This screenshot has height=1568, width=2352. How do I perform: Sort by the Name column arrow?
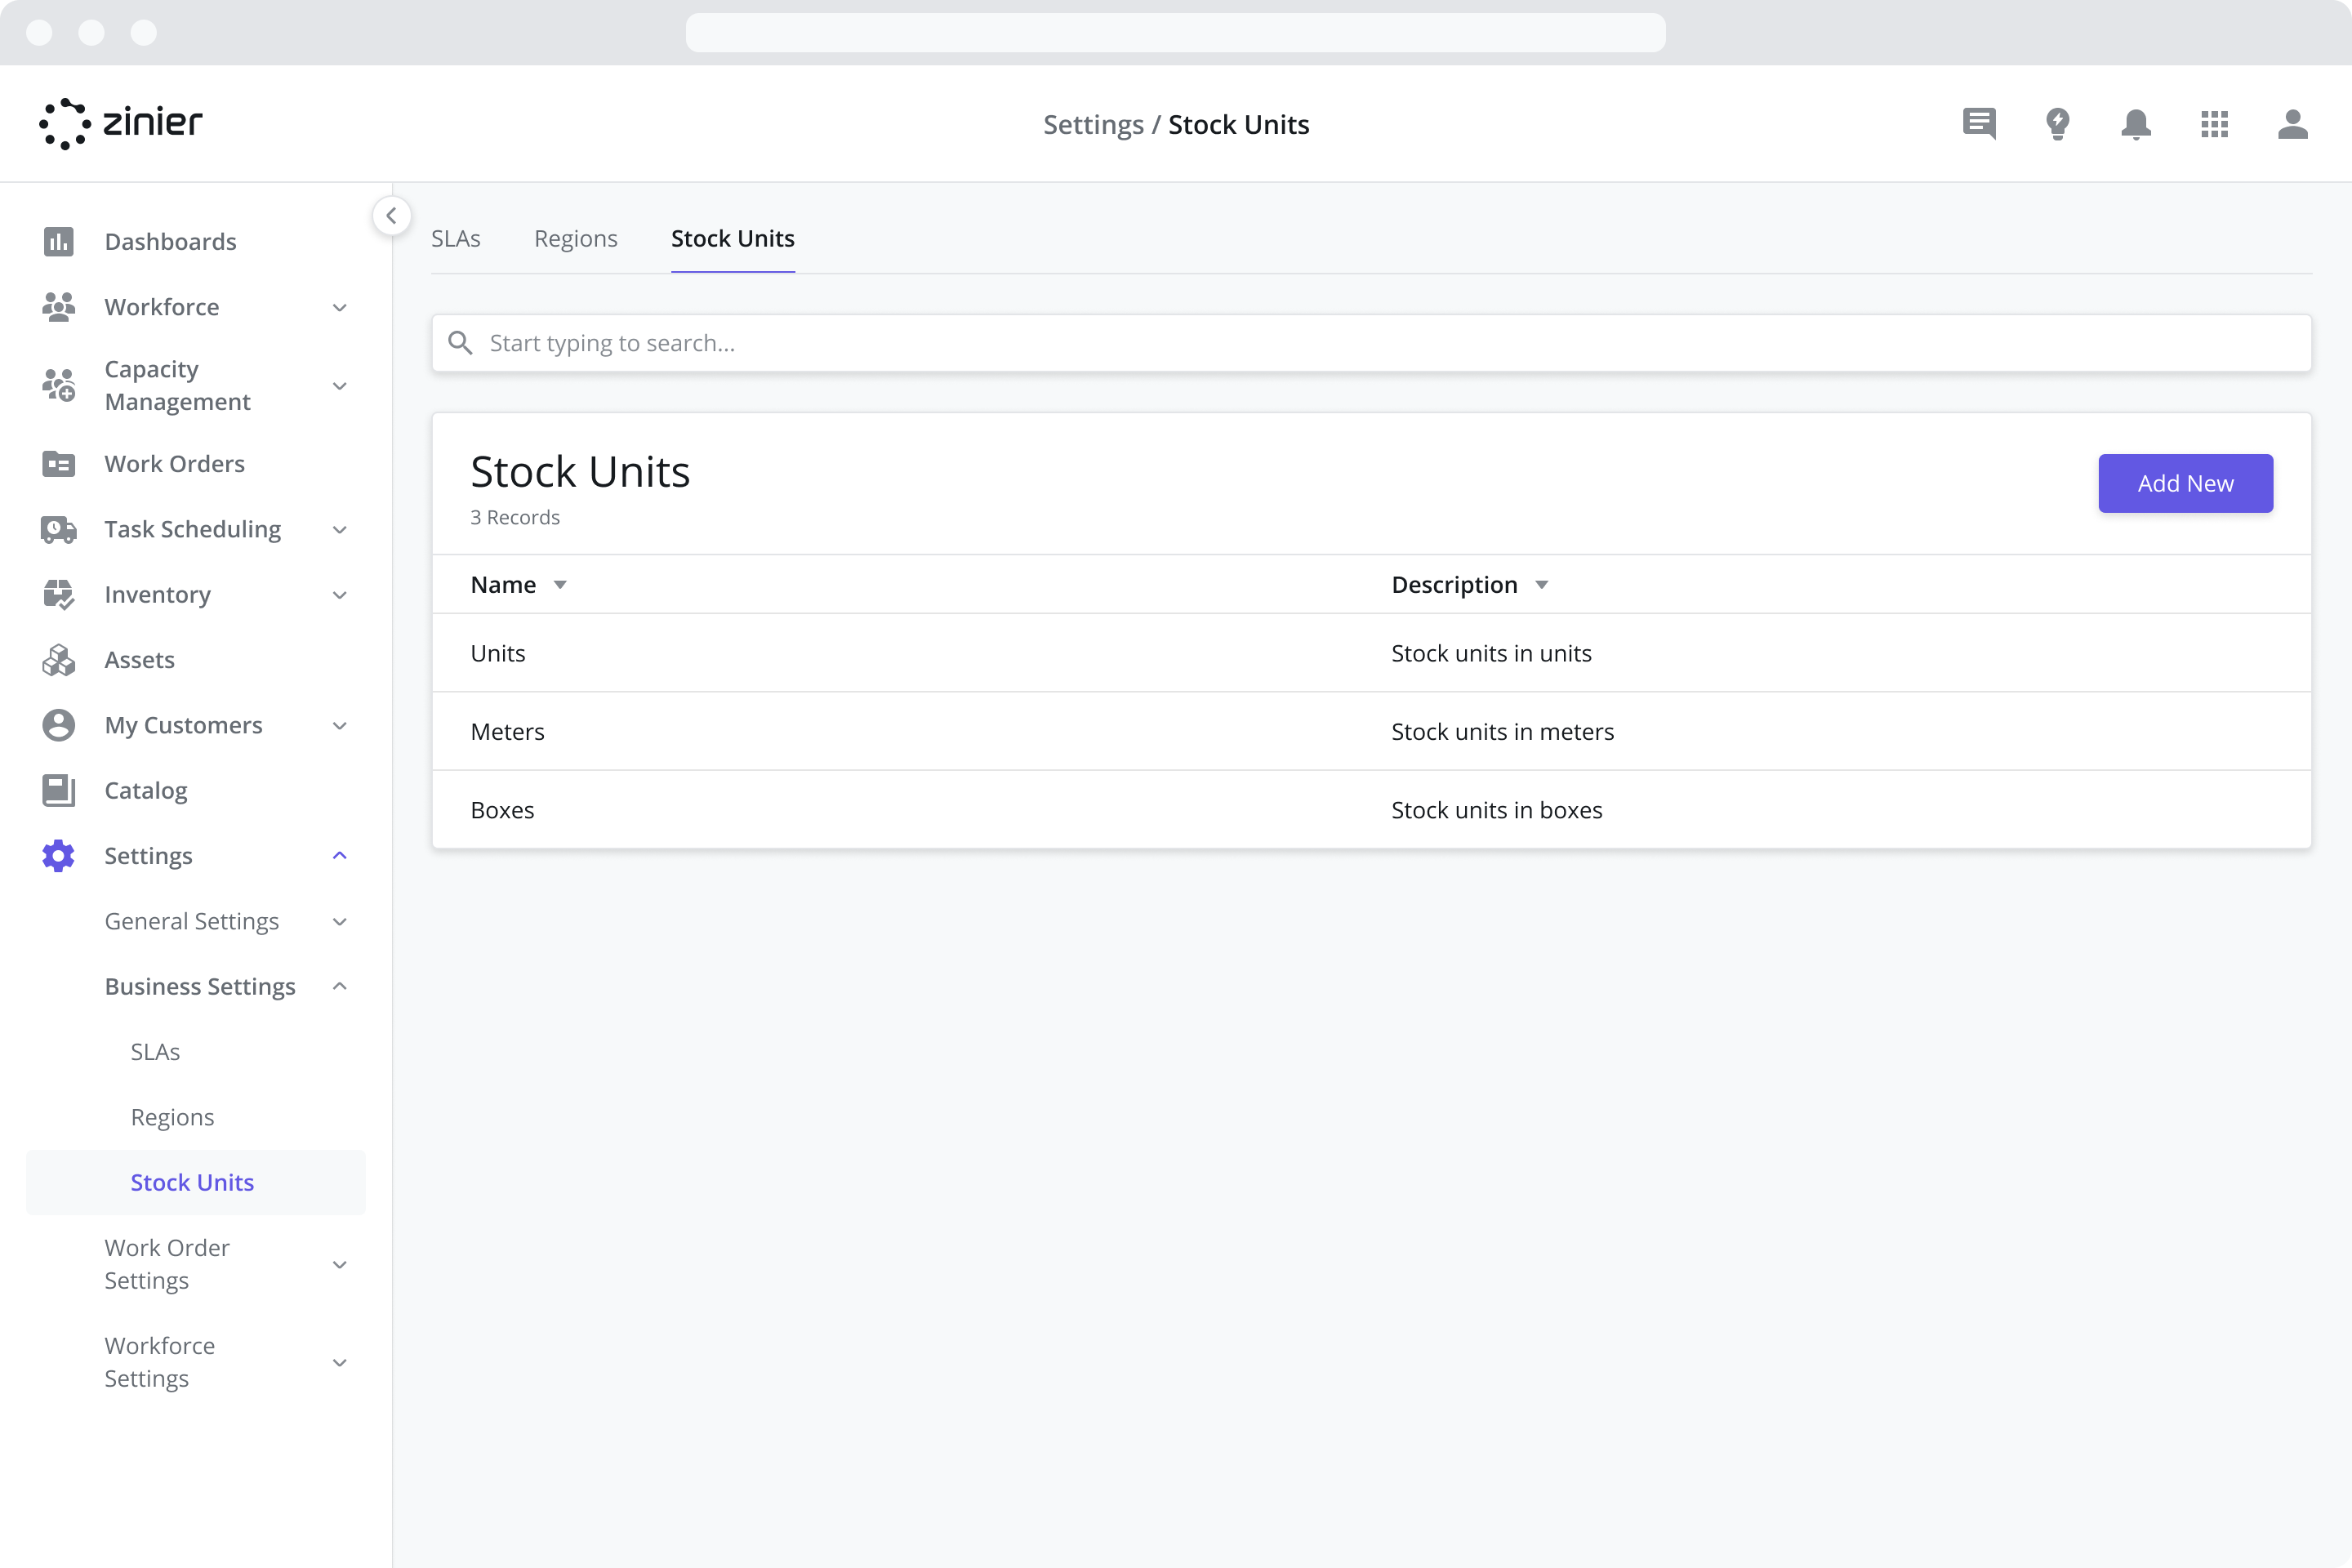560,585
